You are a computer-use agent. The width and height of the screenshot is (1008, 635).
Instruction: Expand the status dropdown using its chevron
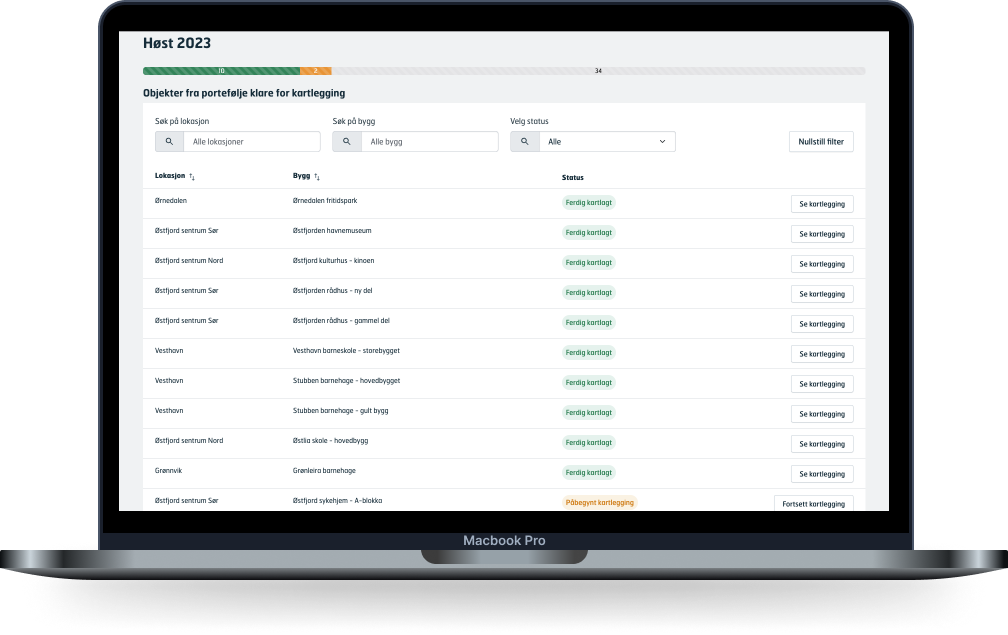coord(662,142)
